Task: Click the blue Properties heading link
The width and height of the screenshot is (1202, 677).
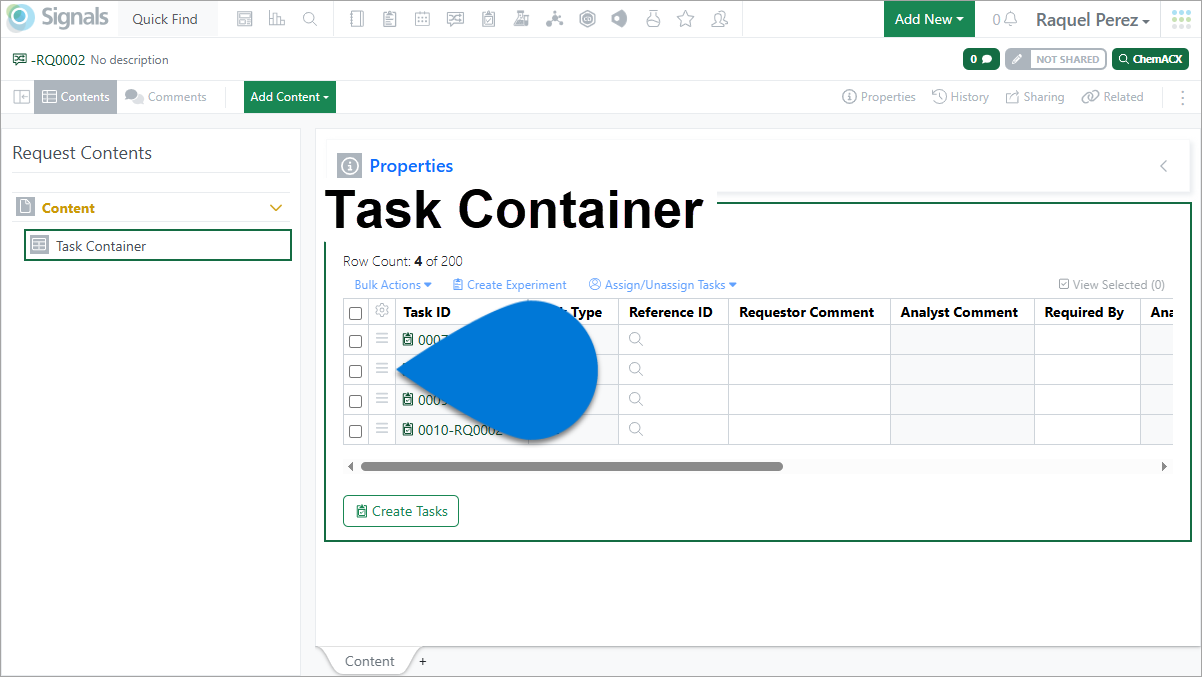Action: 411,166
